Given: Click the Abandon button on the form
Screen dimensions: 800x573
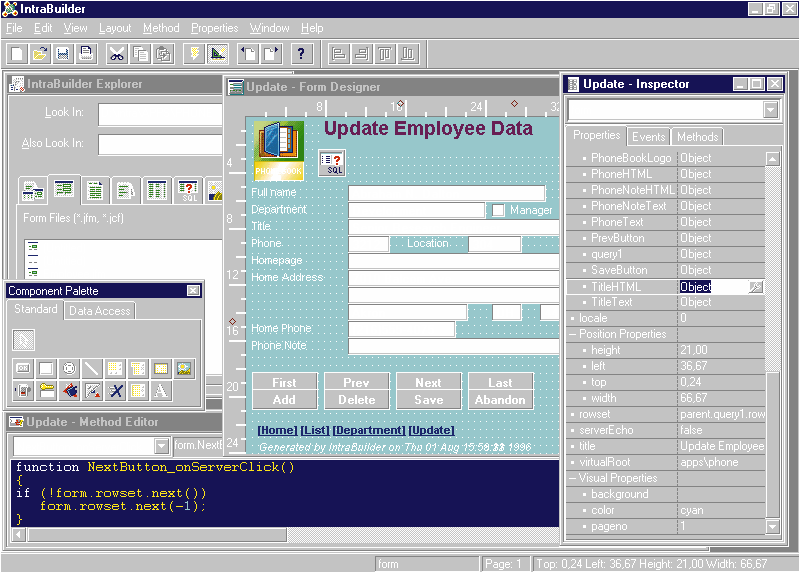Looking at the screenshot, I should point(500,400).
